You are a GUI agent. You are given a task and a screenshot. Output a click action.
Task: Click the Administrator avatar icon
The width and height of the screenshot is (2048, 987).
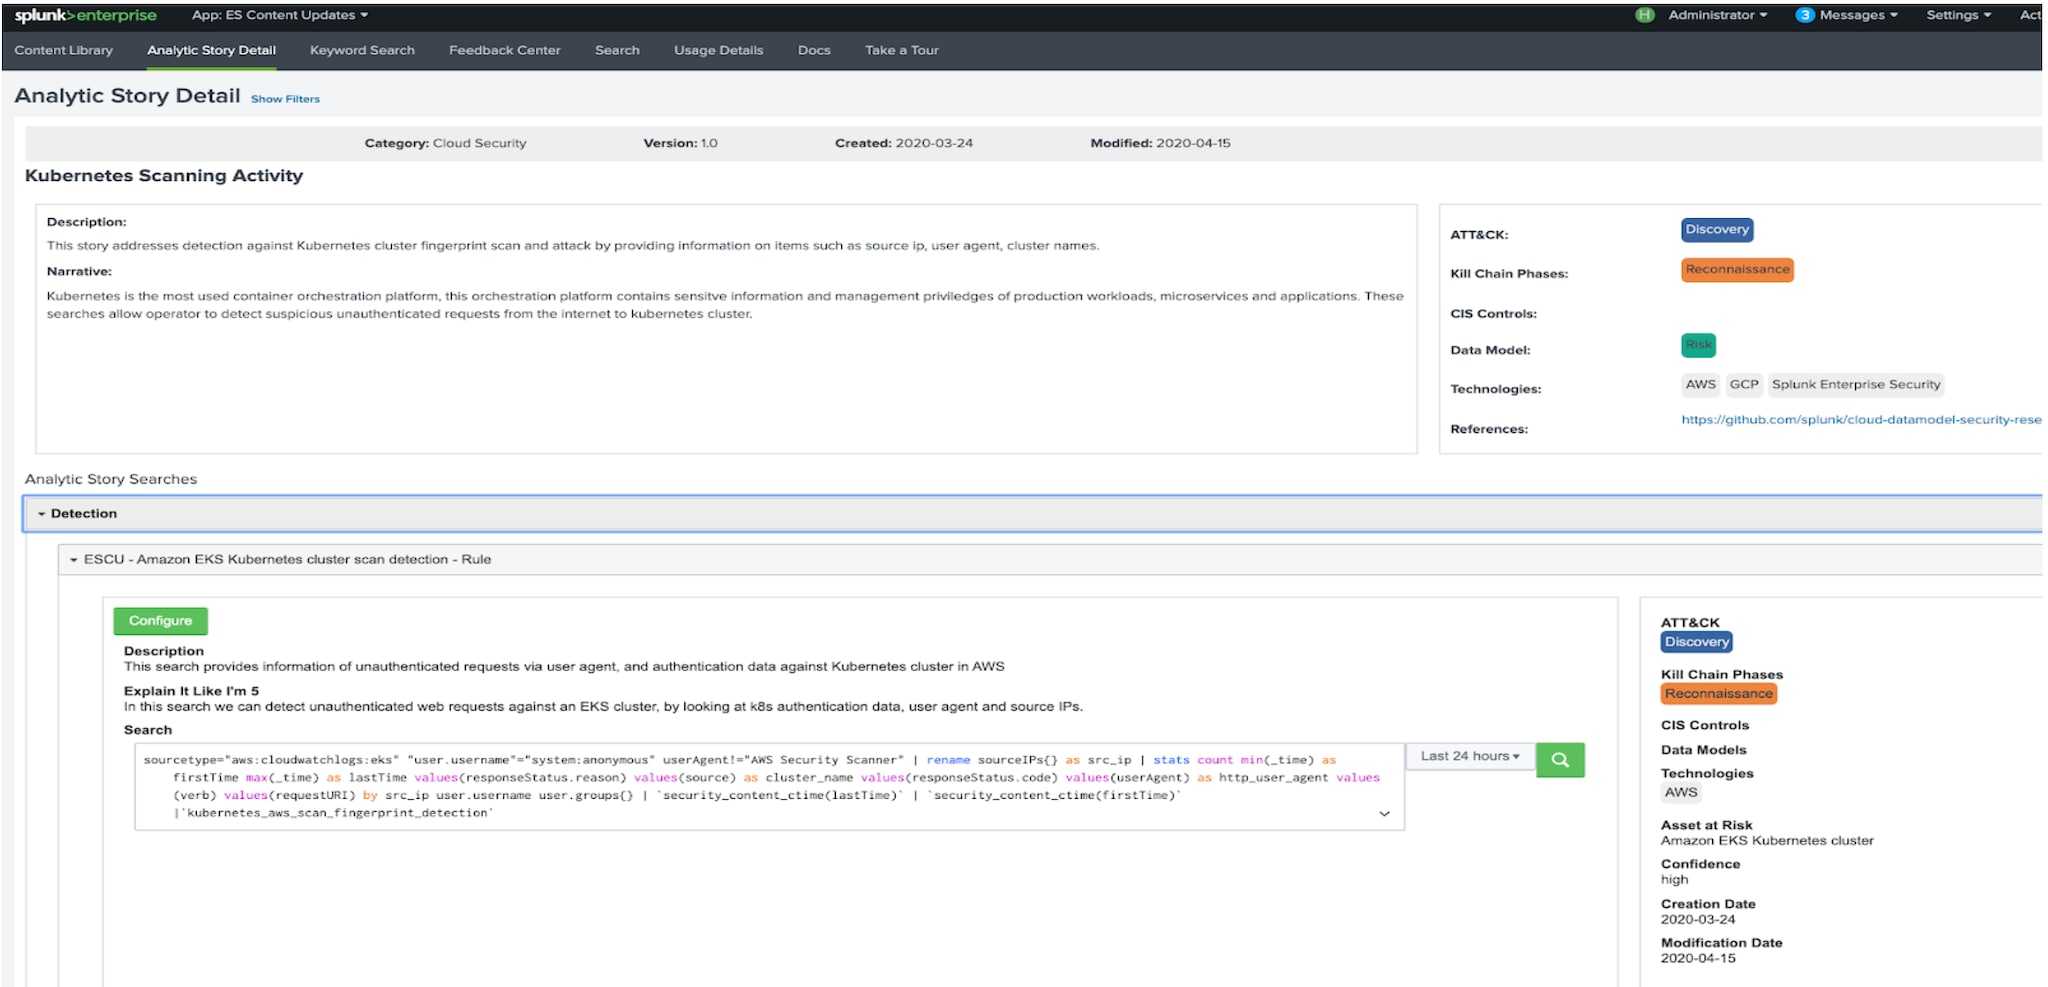tap(1644, 15)
